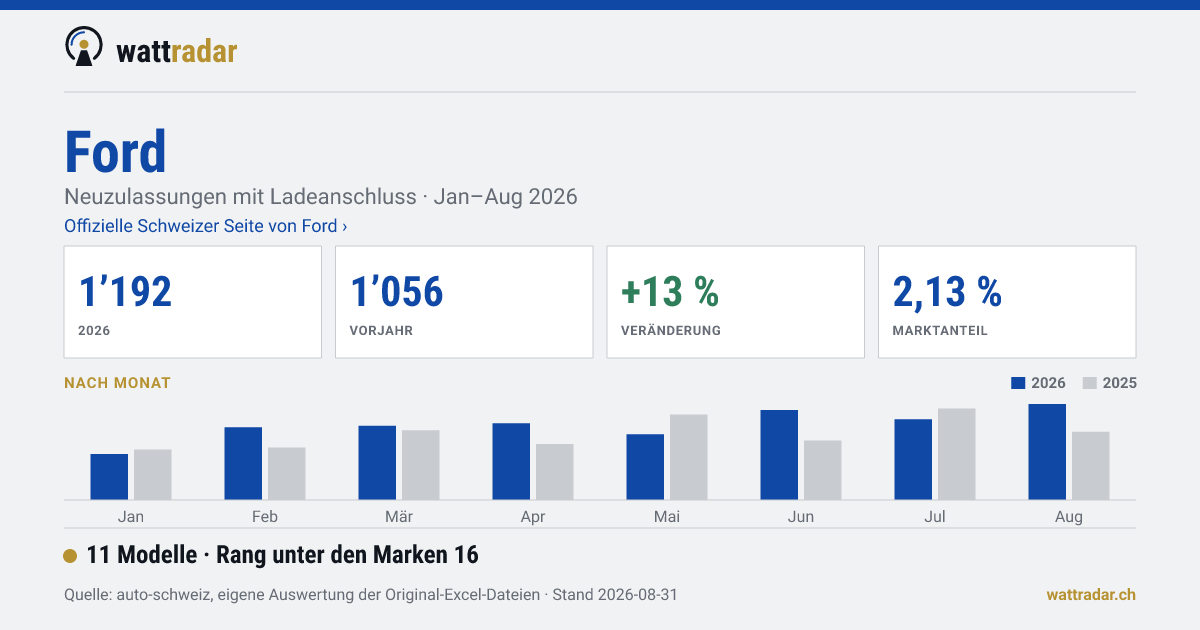Click the 'Jun' axis label
This screenshot has width=1200, height=630.
click(801, 517)
